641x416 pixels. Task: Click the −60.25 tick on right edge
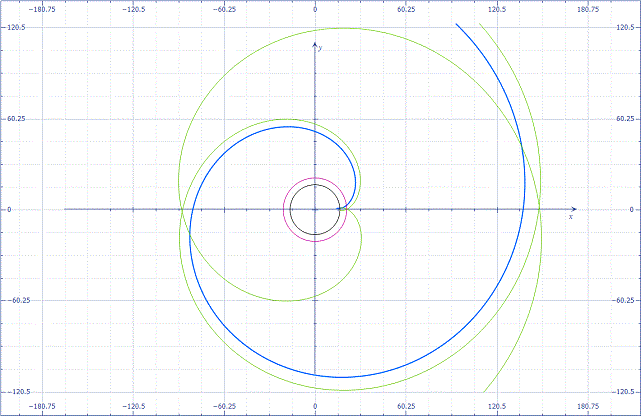(623, 300)
